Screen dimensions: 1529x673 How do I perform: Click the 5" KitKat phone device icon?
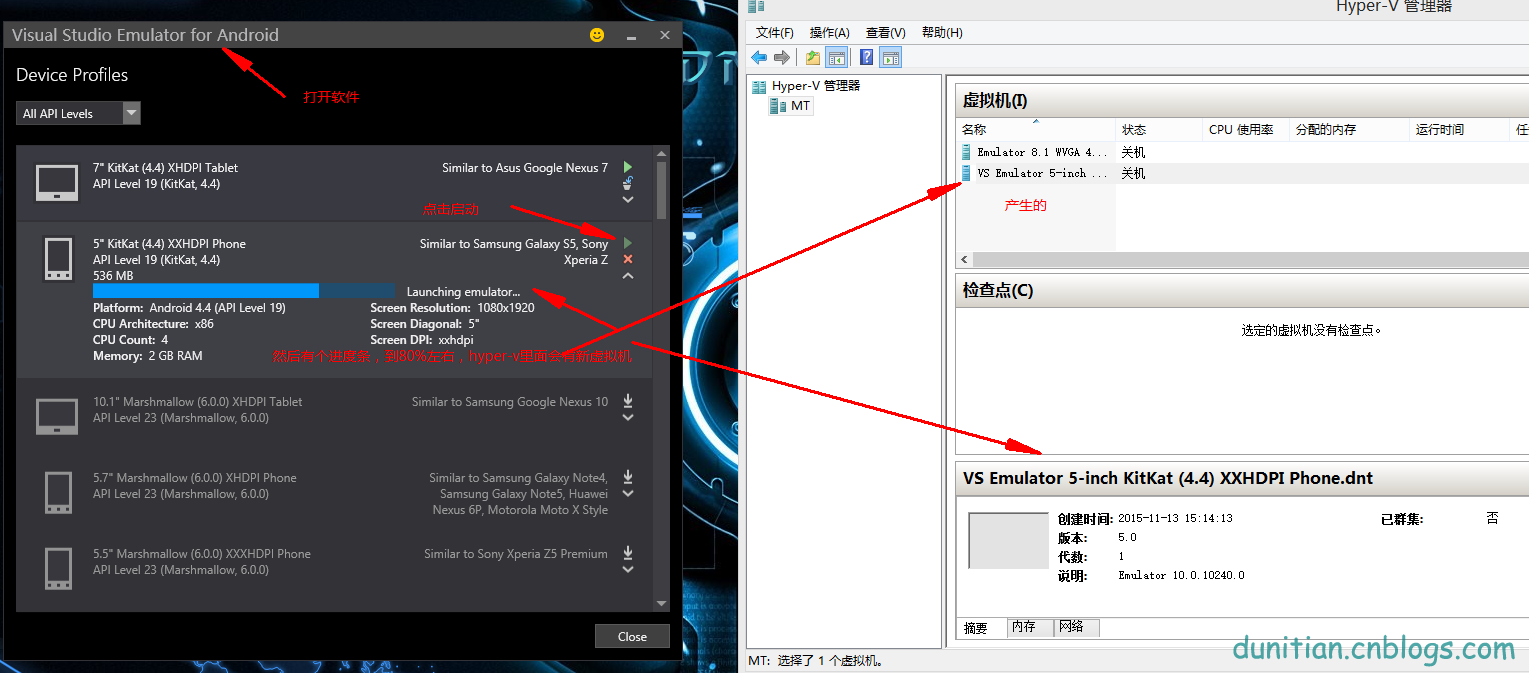[58, 259]
